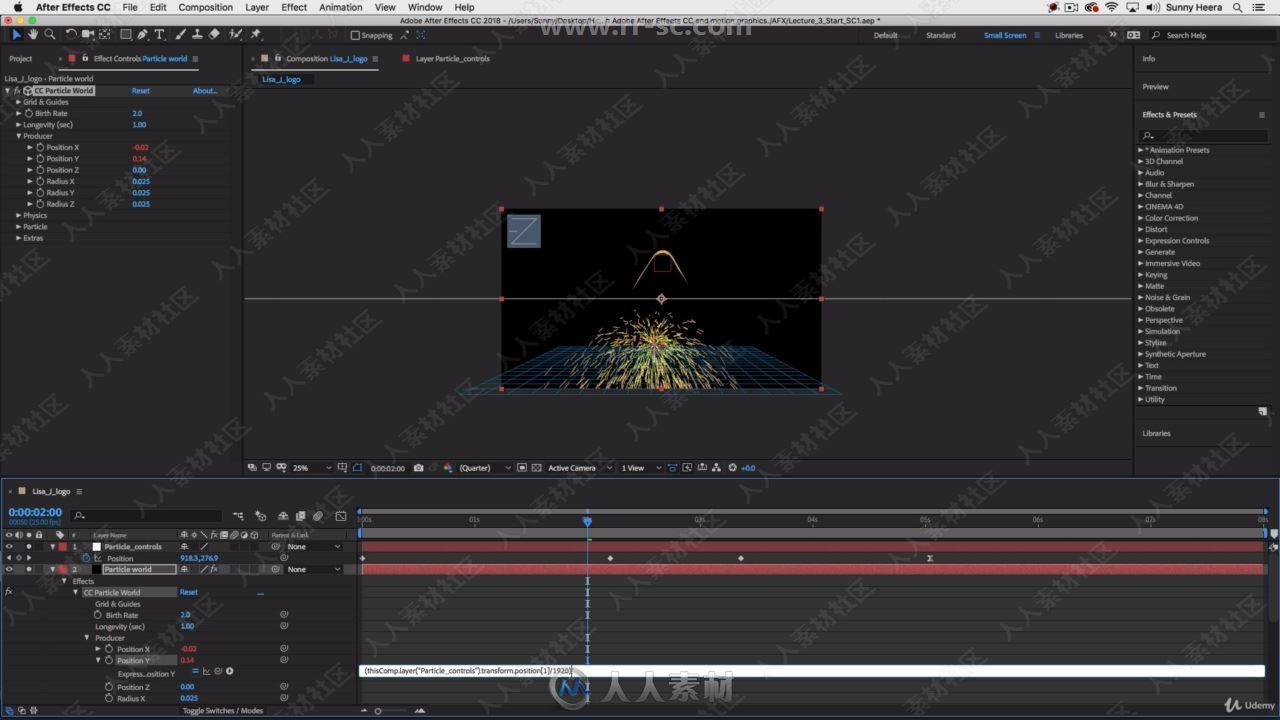Open the Animation menu
1280x720 pixels.
click(x=341, y=7)
